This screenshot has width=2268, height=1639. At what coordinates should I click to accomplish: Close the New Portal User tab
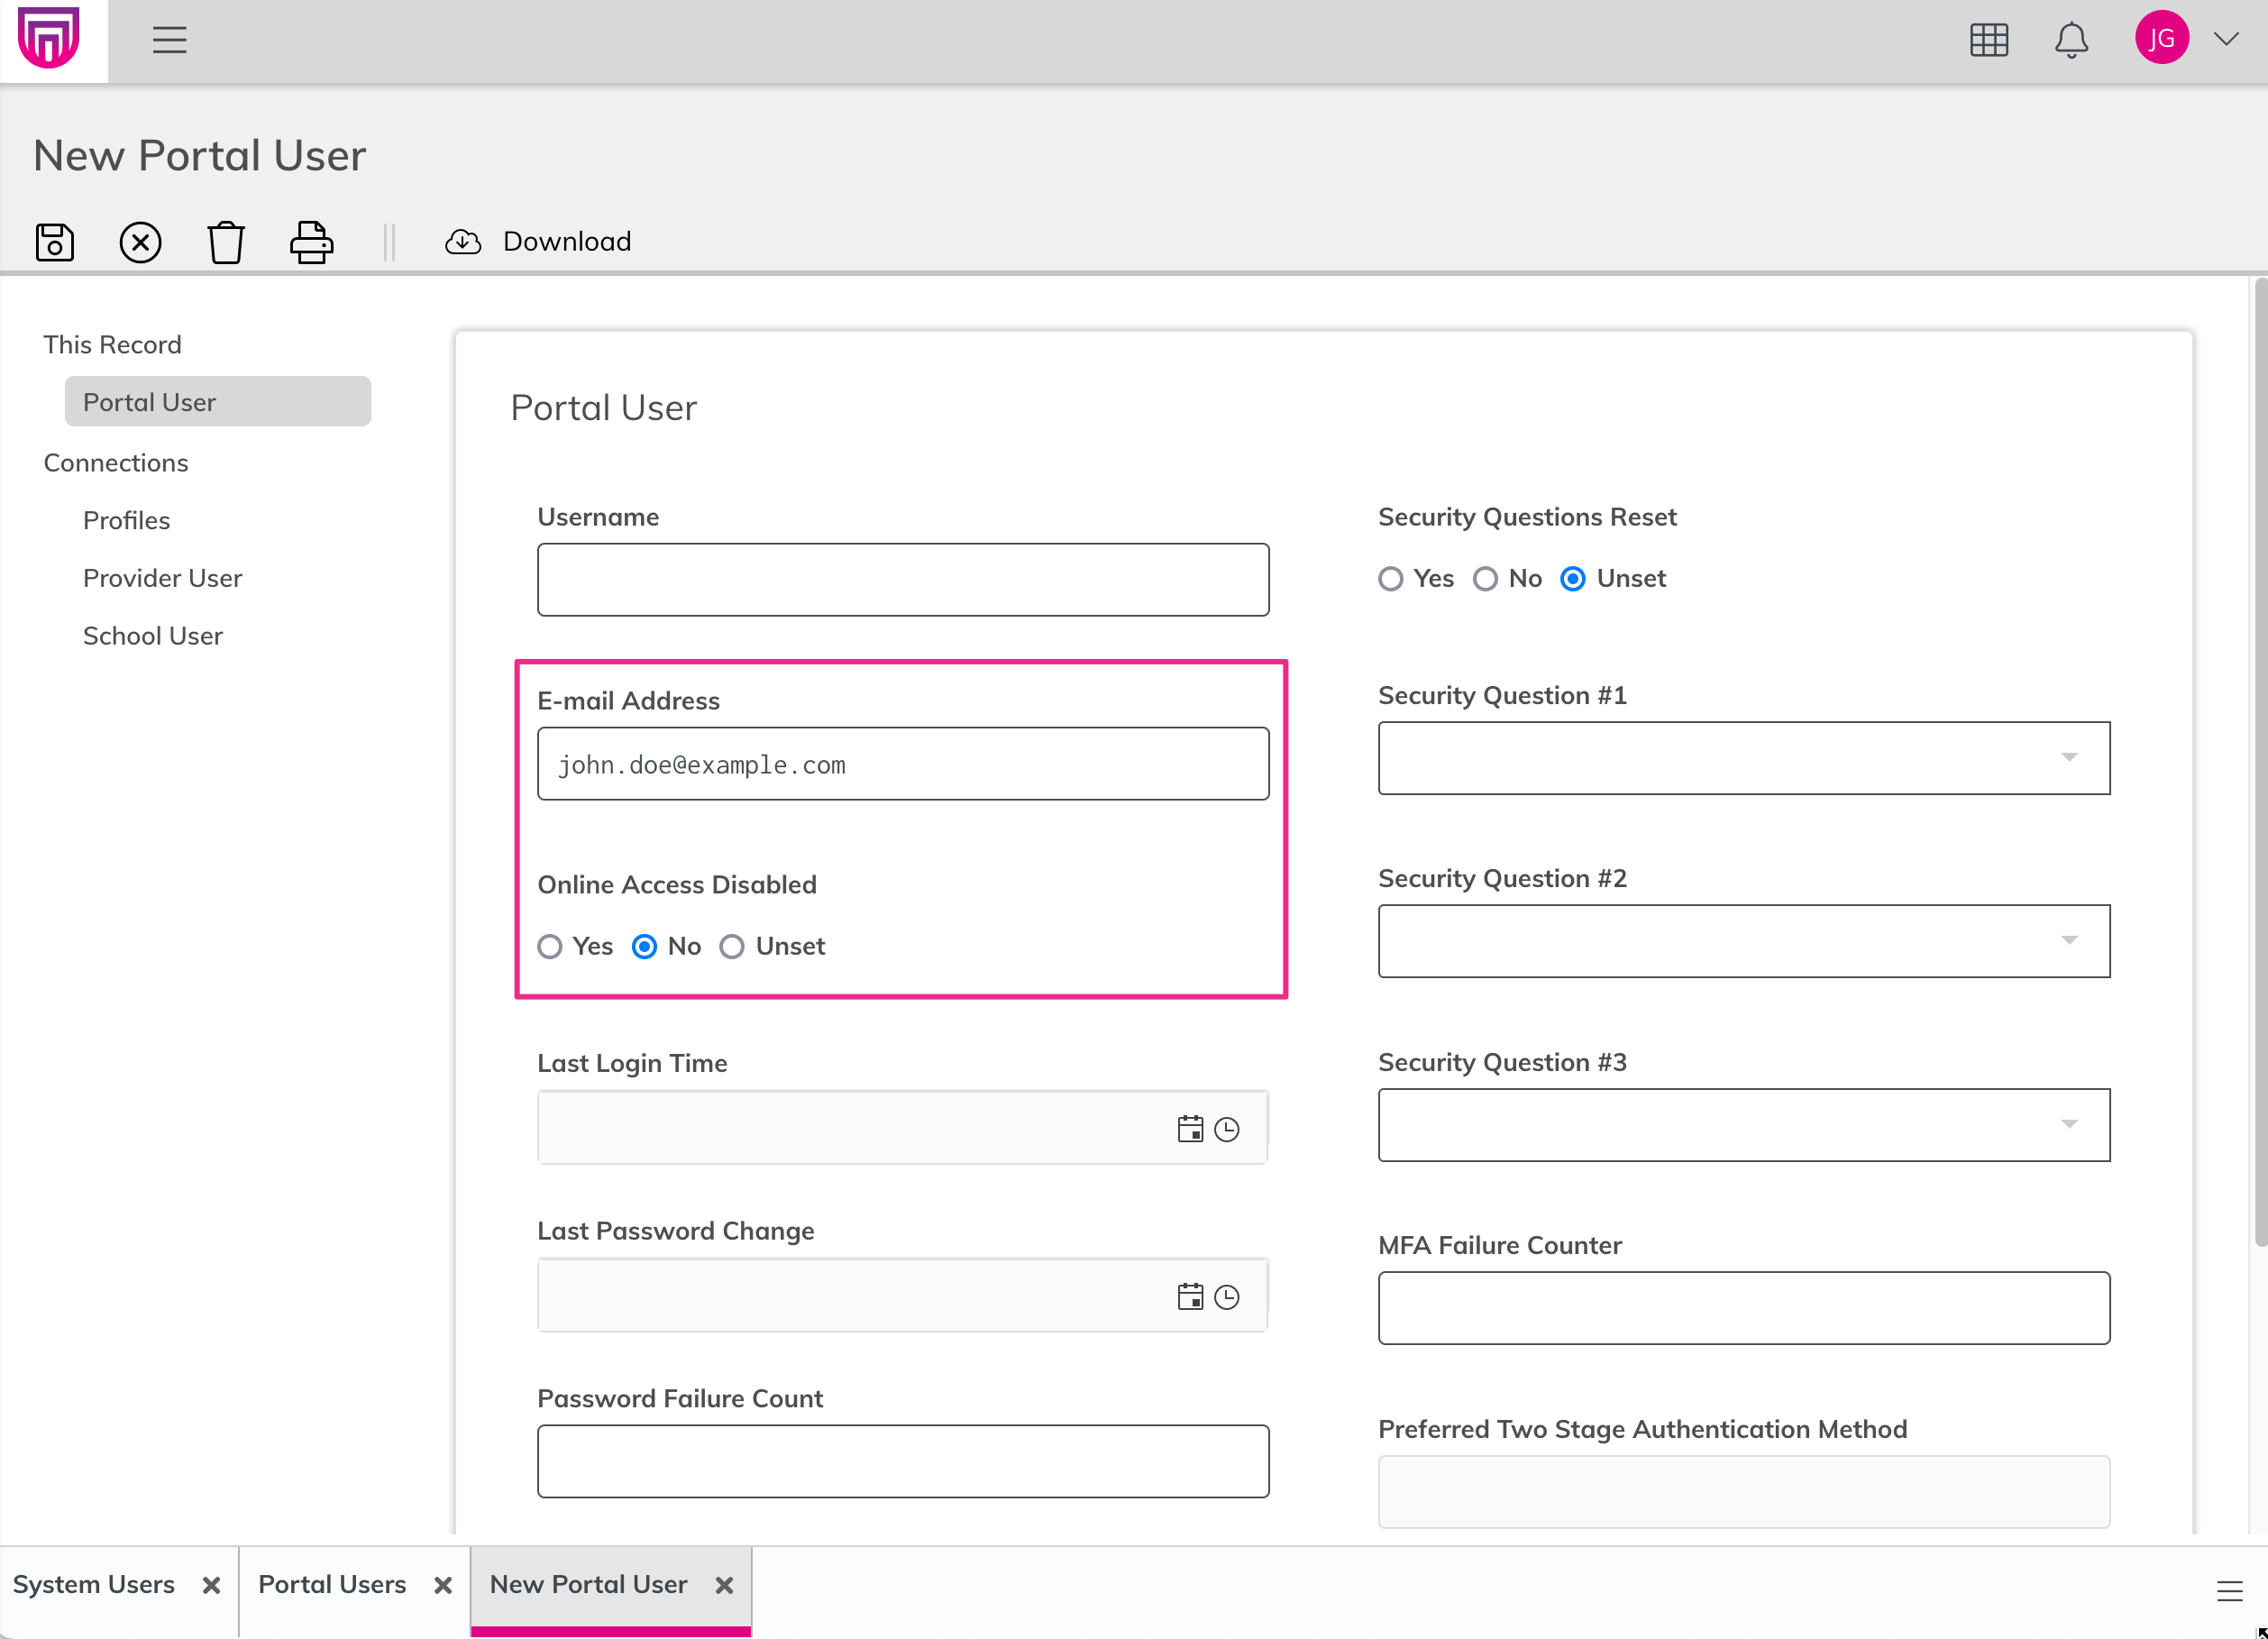725,1586
